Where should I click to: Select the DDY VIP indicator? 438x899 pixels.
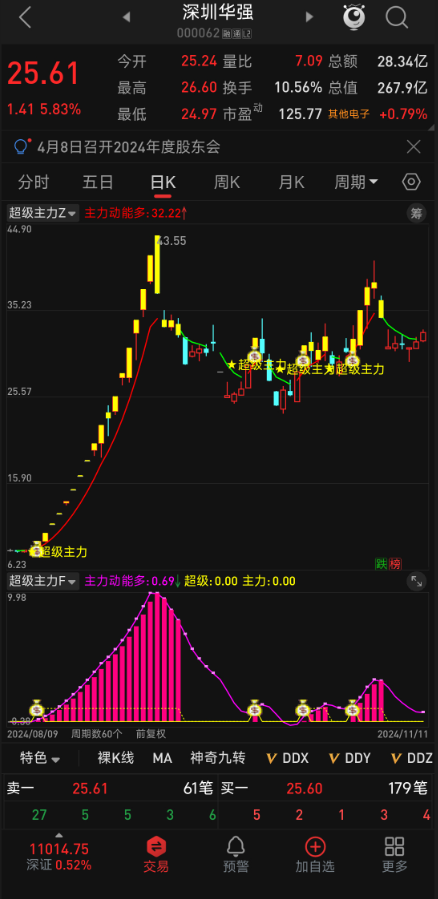click(x=350, y=758)
